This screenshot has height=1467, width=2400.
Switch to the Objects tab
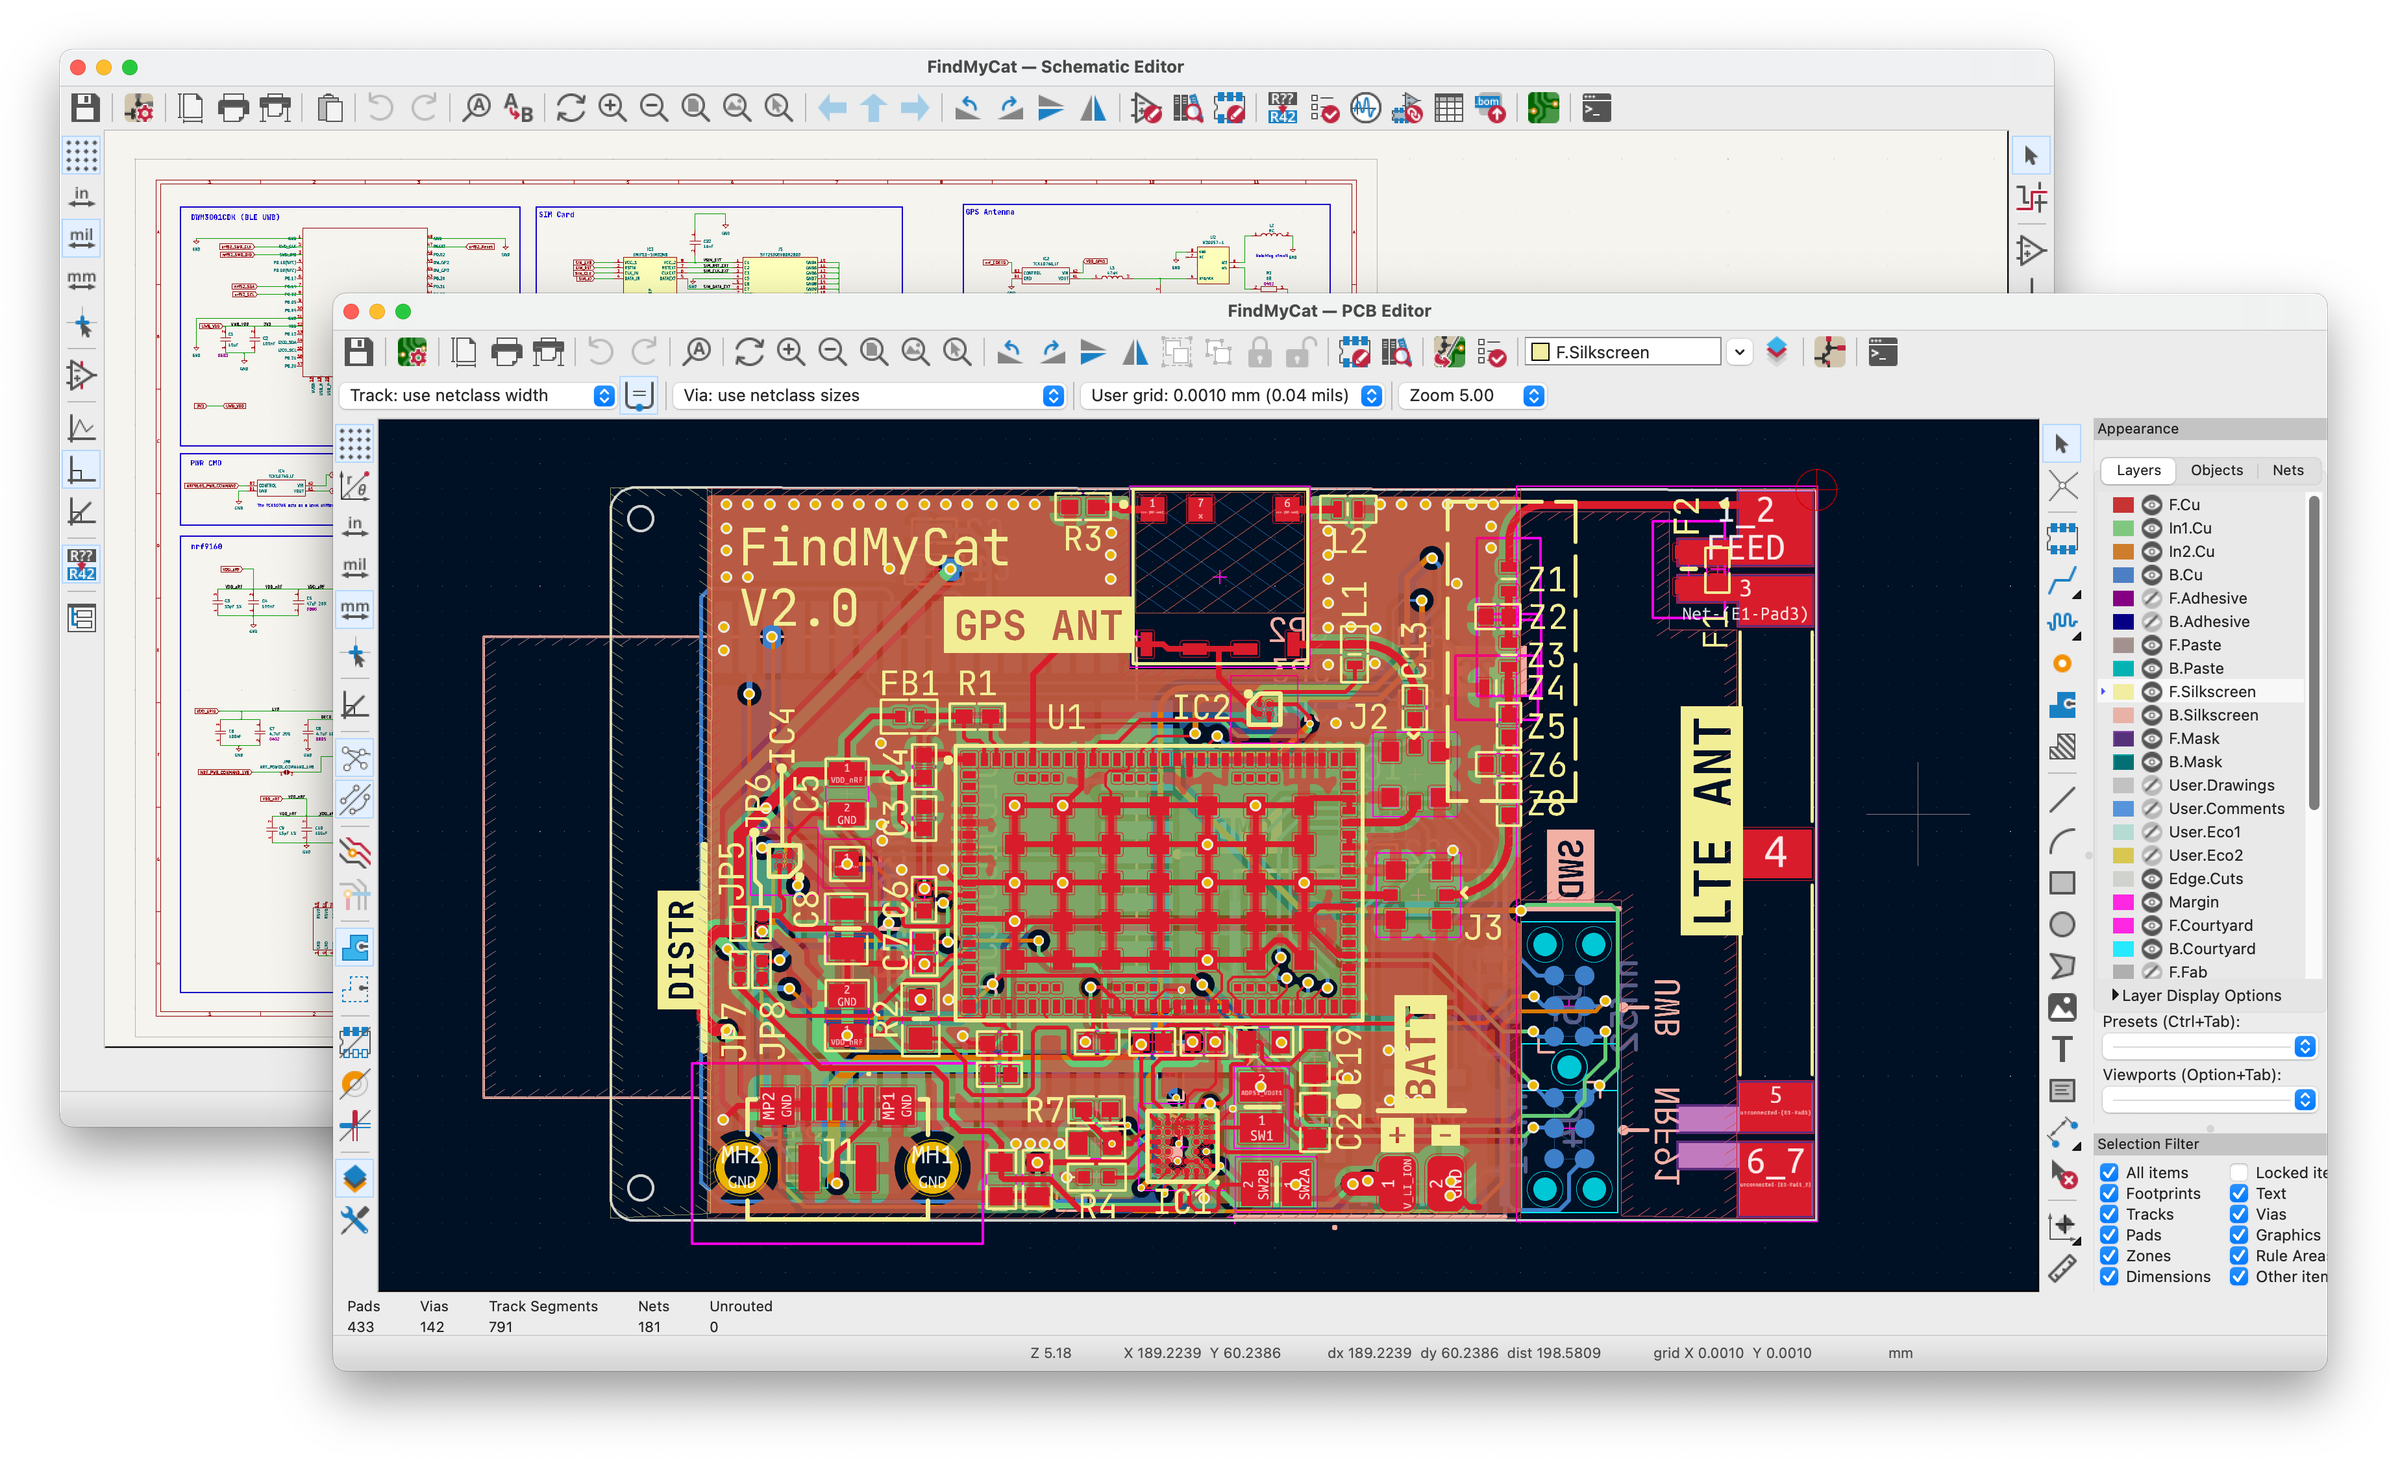pyautogui.click(x=2216, y=470)
